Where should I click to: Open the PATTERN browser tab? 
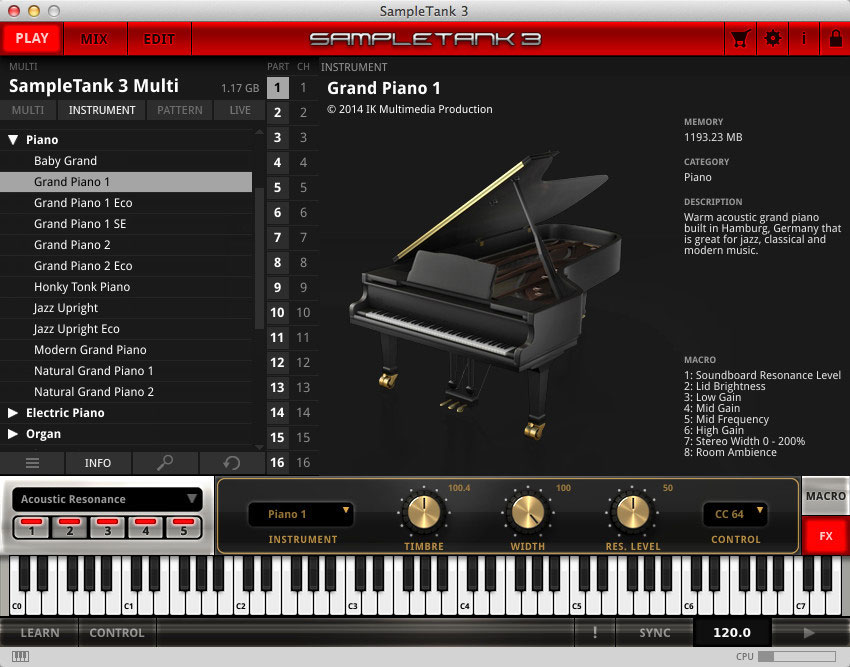pos(179,110)
